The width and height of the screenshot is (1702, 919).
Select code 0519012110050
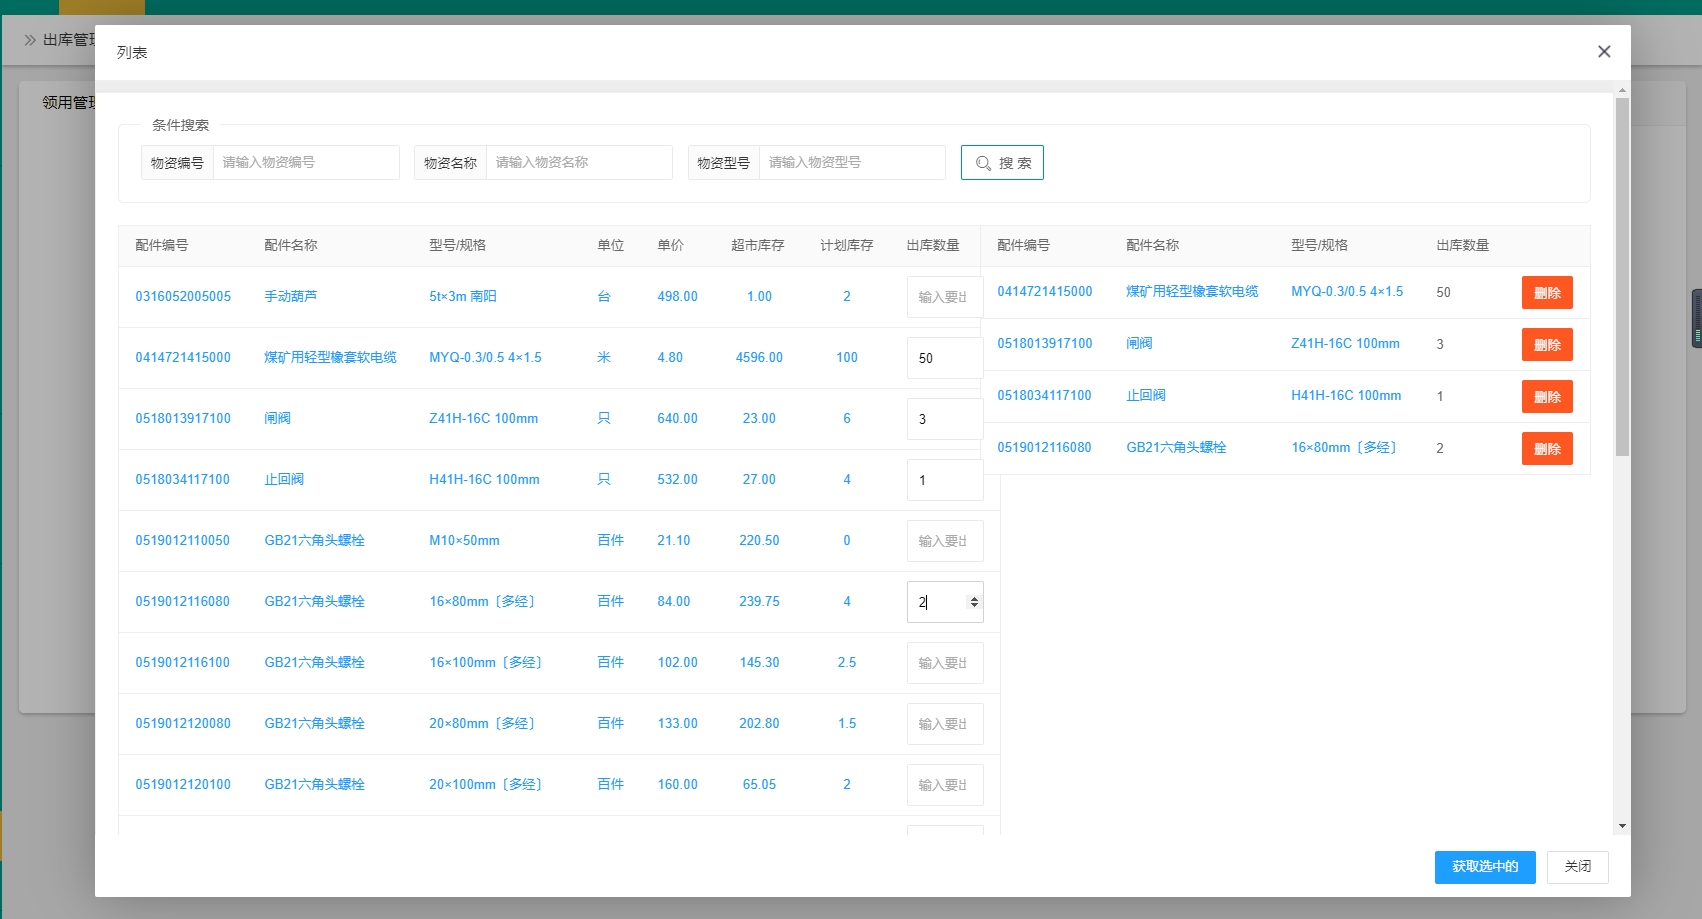coord(183,541)
